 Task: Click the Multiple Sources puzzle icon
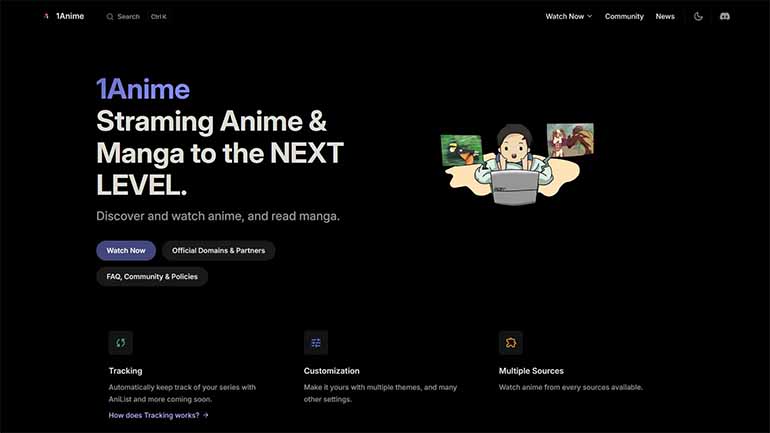511,343
